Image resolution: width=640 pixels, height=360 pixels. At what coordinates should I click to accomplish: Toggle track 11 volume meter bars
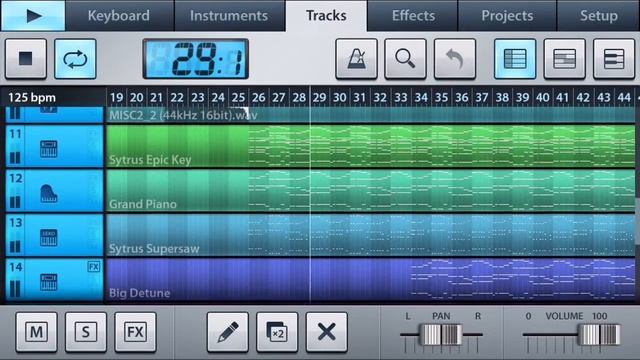(15, 158)
